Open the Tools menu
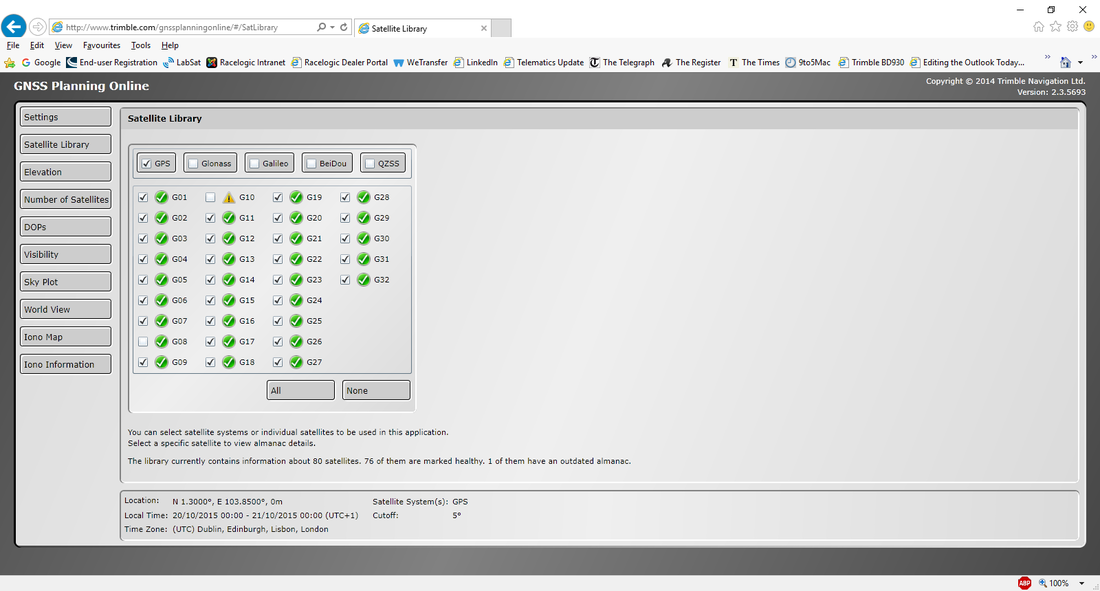The height and width of the screenshot is (591, 1100). pos(141,45)
